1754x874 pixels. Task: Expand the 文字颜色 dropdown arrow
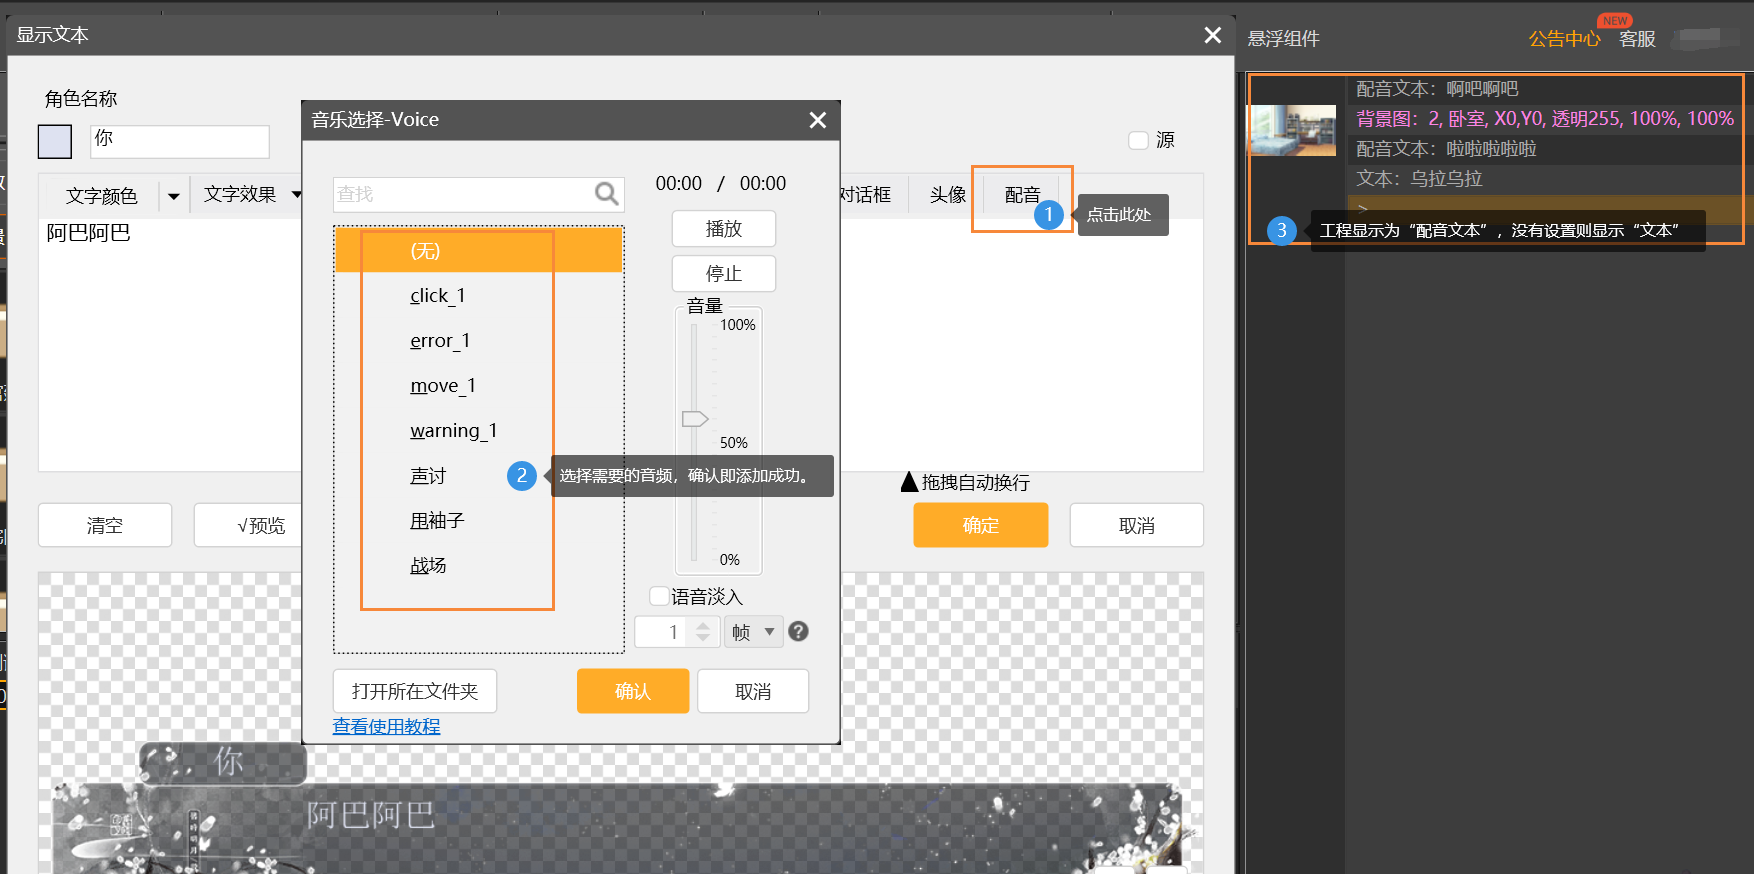pos(174,196)
